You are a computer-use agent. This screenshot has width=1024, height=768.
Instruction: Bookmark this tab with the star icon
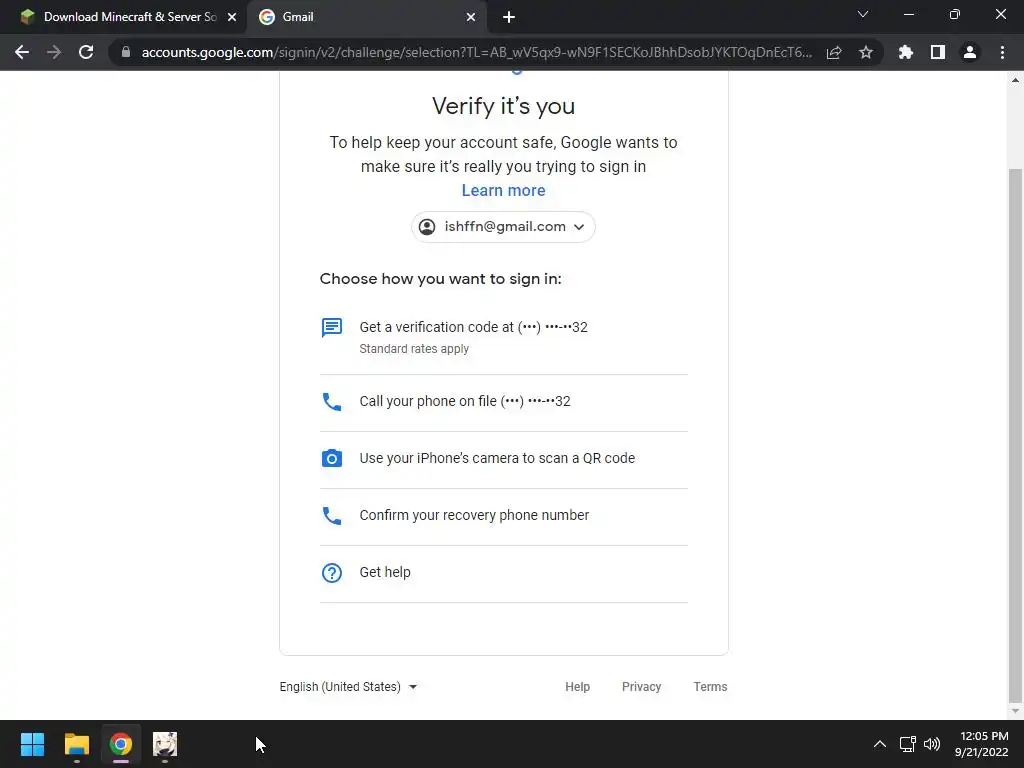click(866, 52)
